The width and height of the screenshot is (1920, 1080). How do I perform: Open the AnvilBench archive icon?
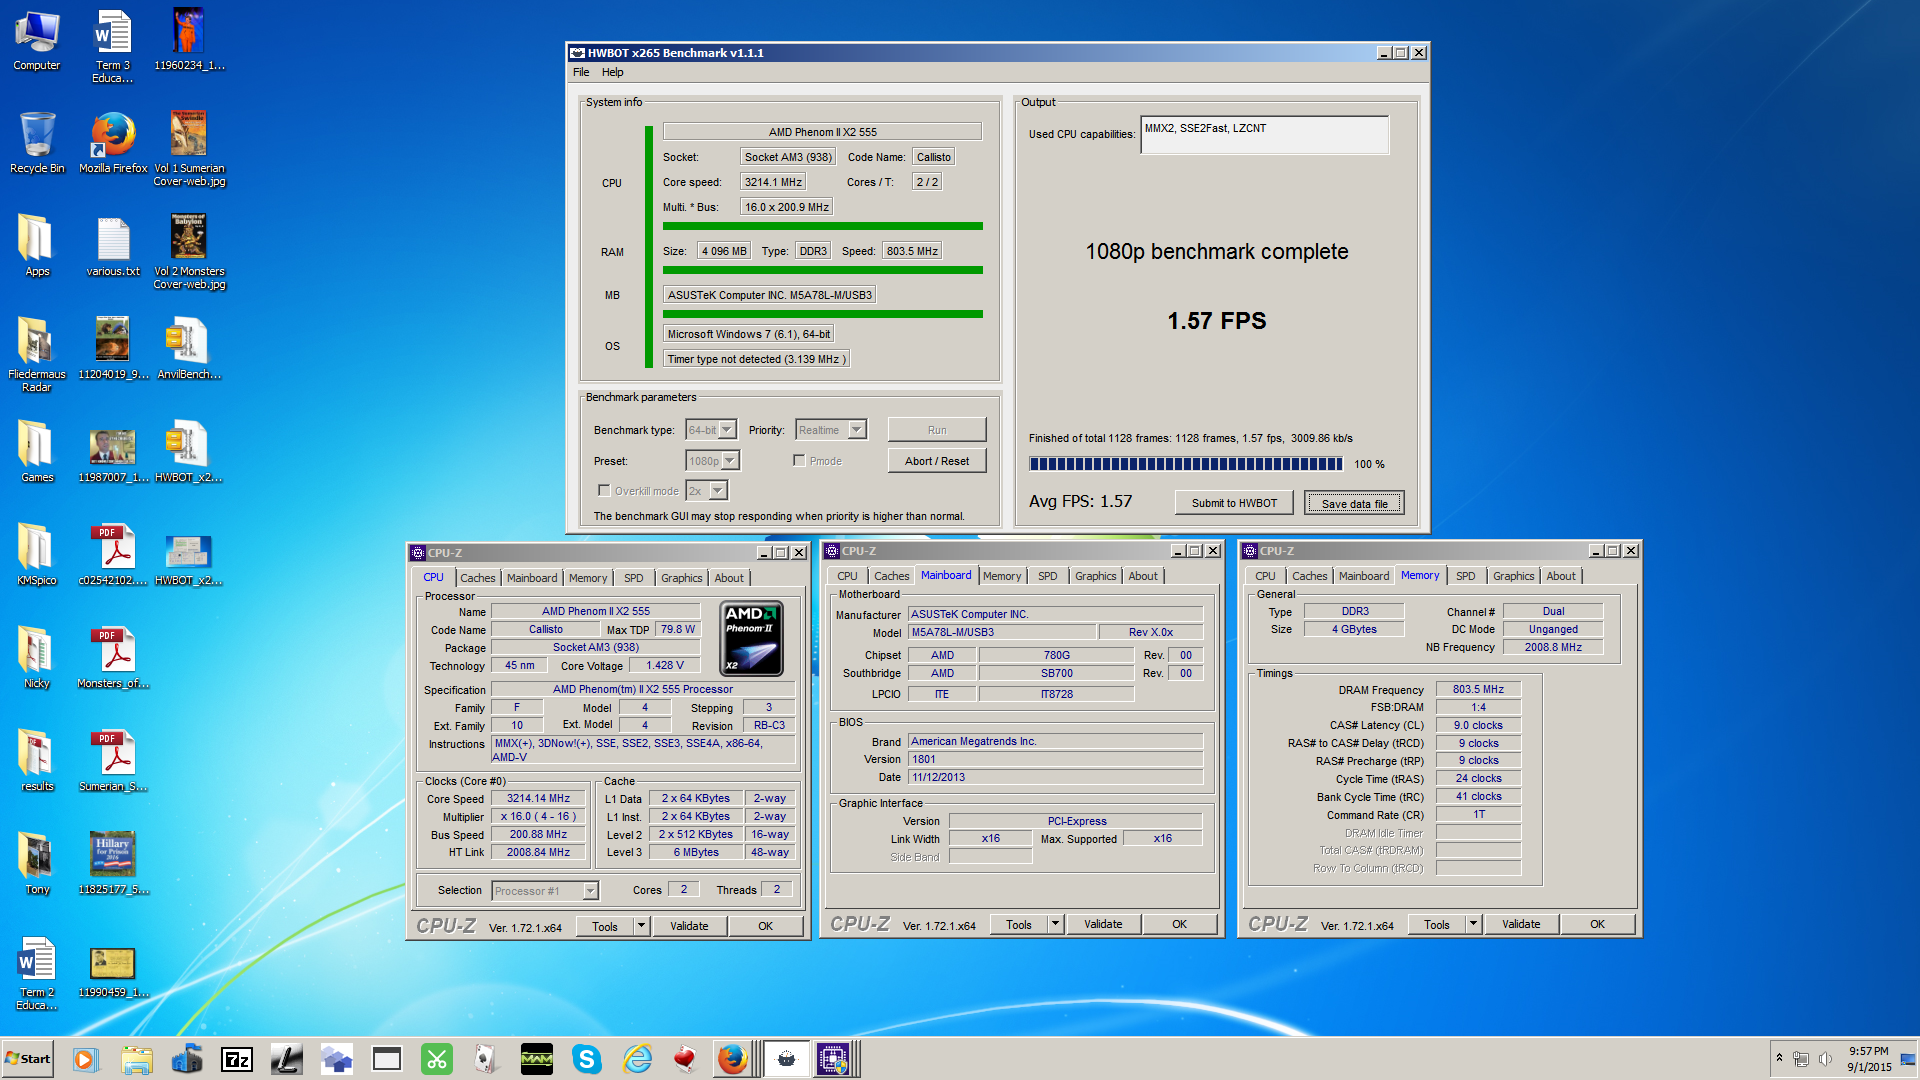pos(189,348)
